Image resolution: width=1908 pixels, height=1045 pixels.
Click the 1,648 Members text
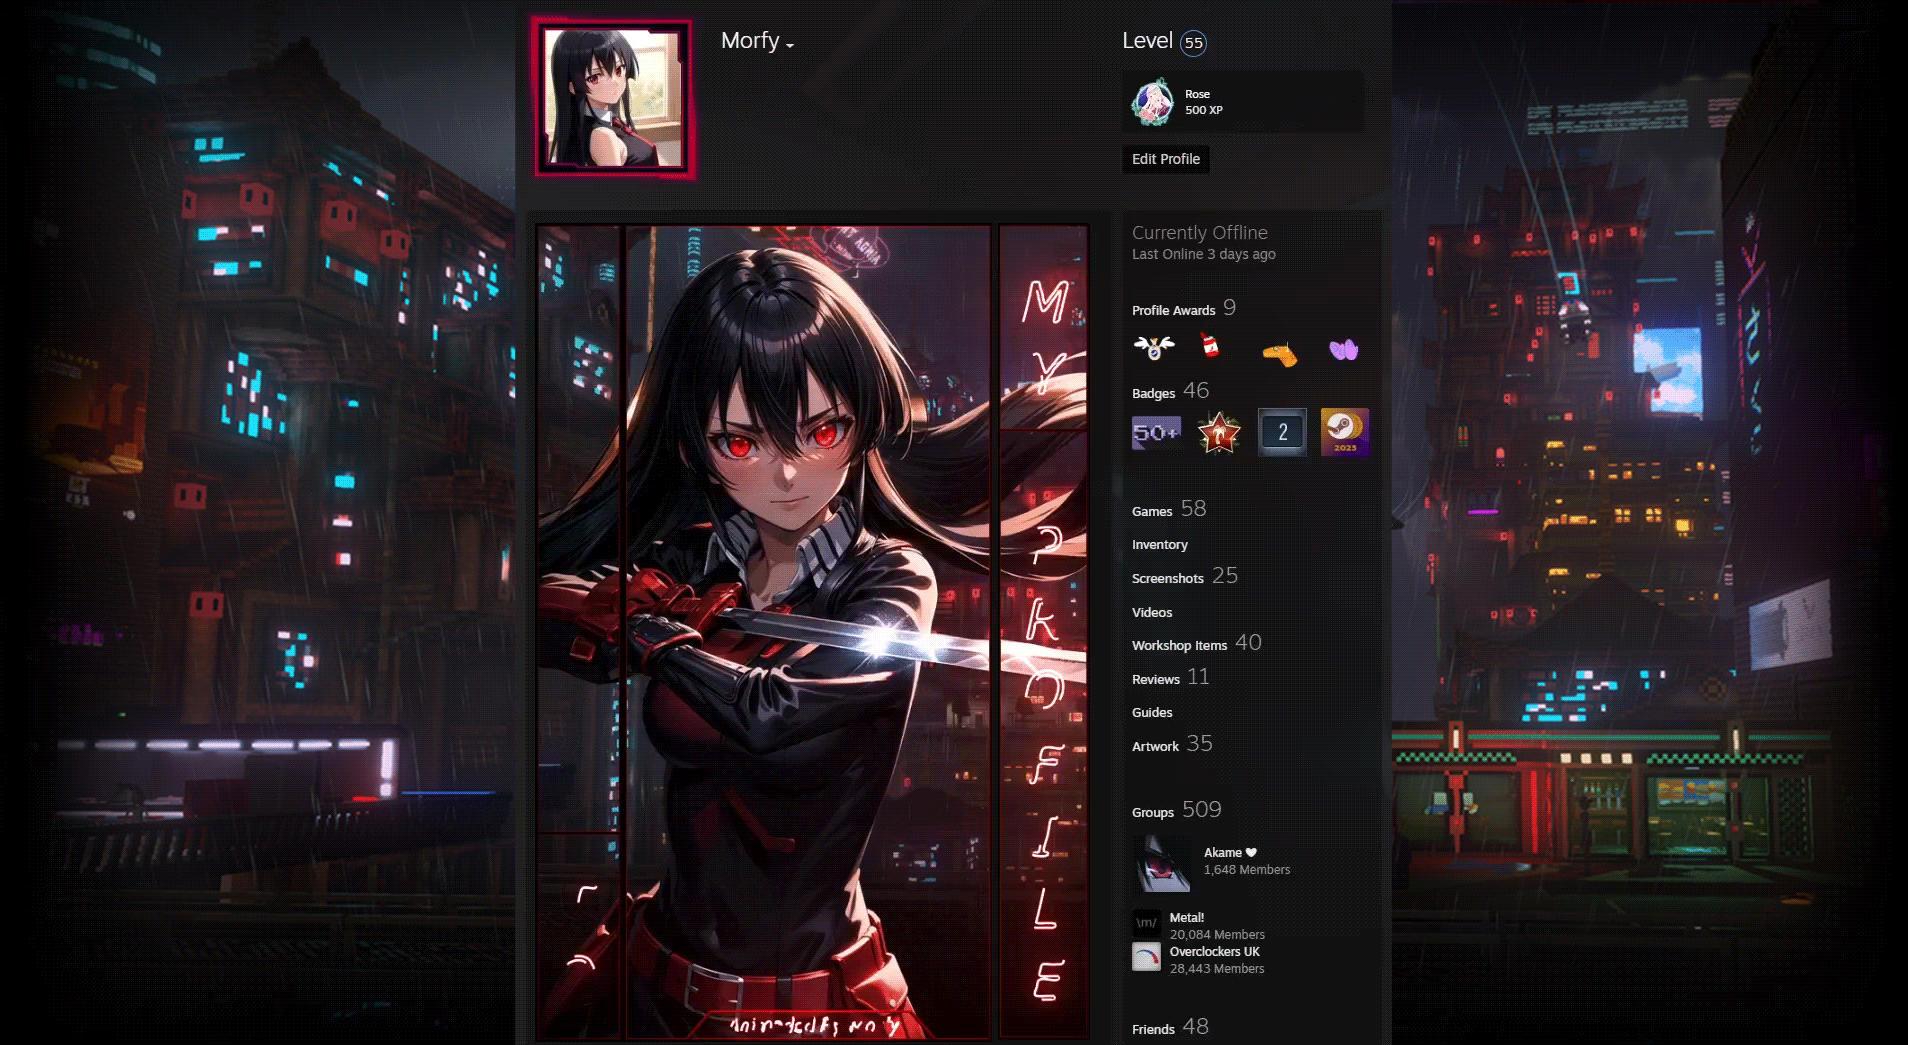click(1247, 870)
